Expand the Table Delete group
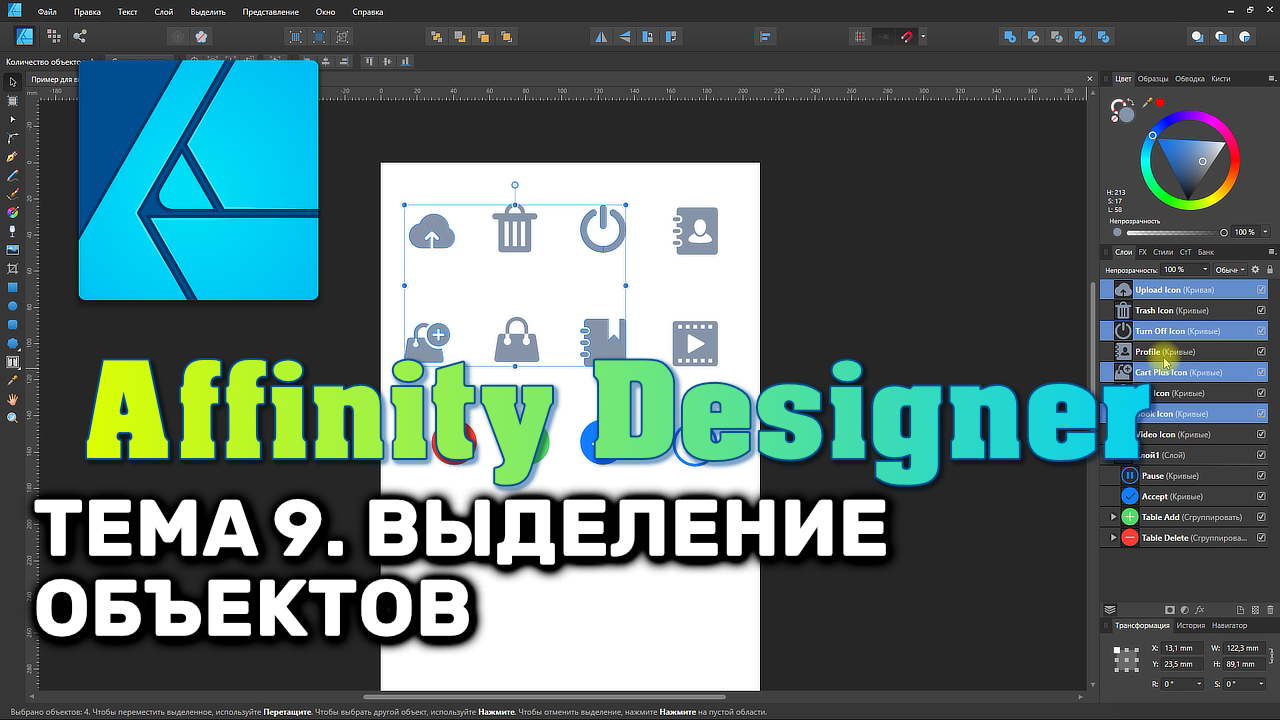Image resolution: width=1280 pixels, height=720 pixels. pos(1113,538)
